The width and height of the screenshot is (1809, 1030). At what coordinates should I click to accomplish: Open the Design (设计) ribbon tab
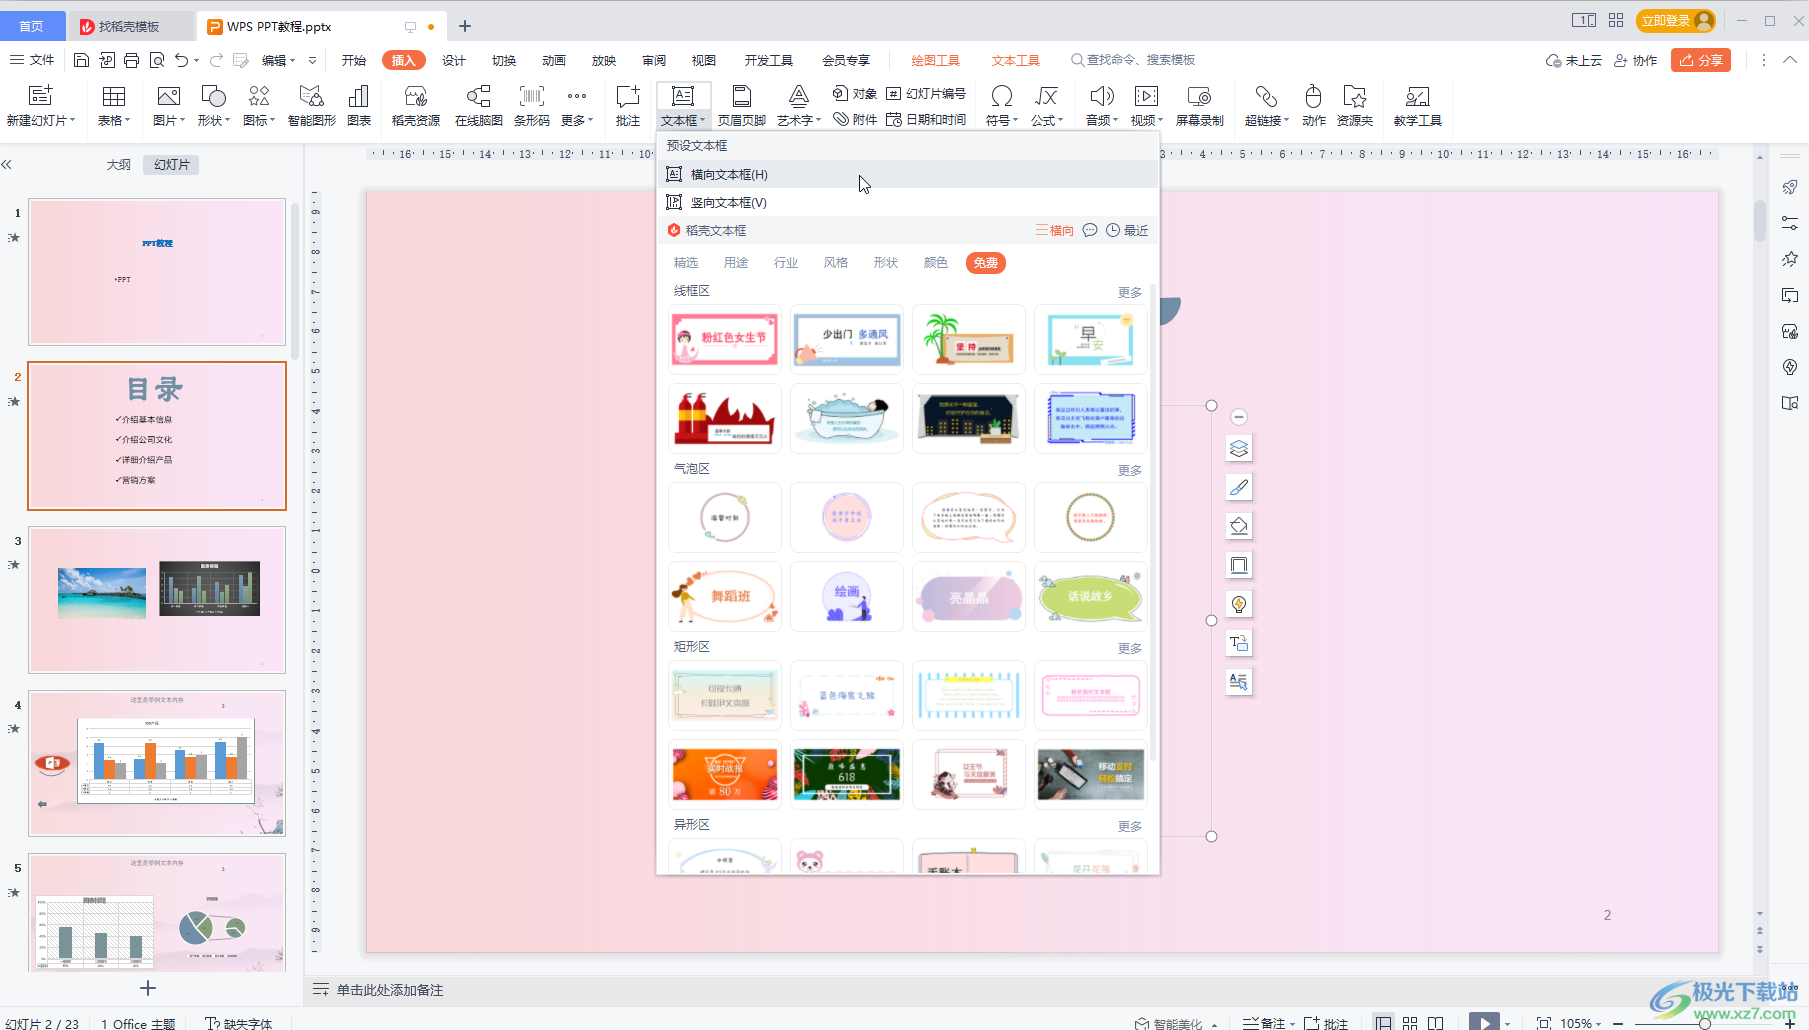click(453, 60)
